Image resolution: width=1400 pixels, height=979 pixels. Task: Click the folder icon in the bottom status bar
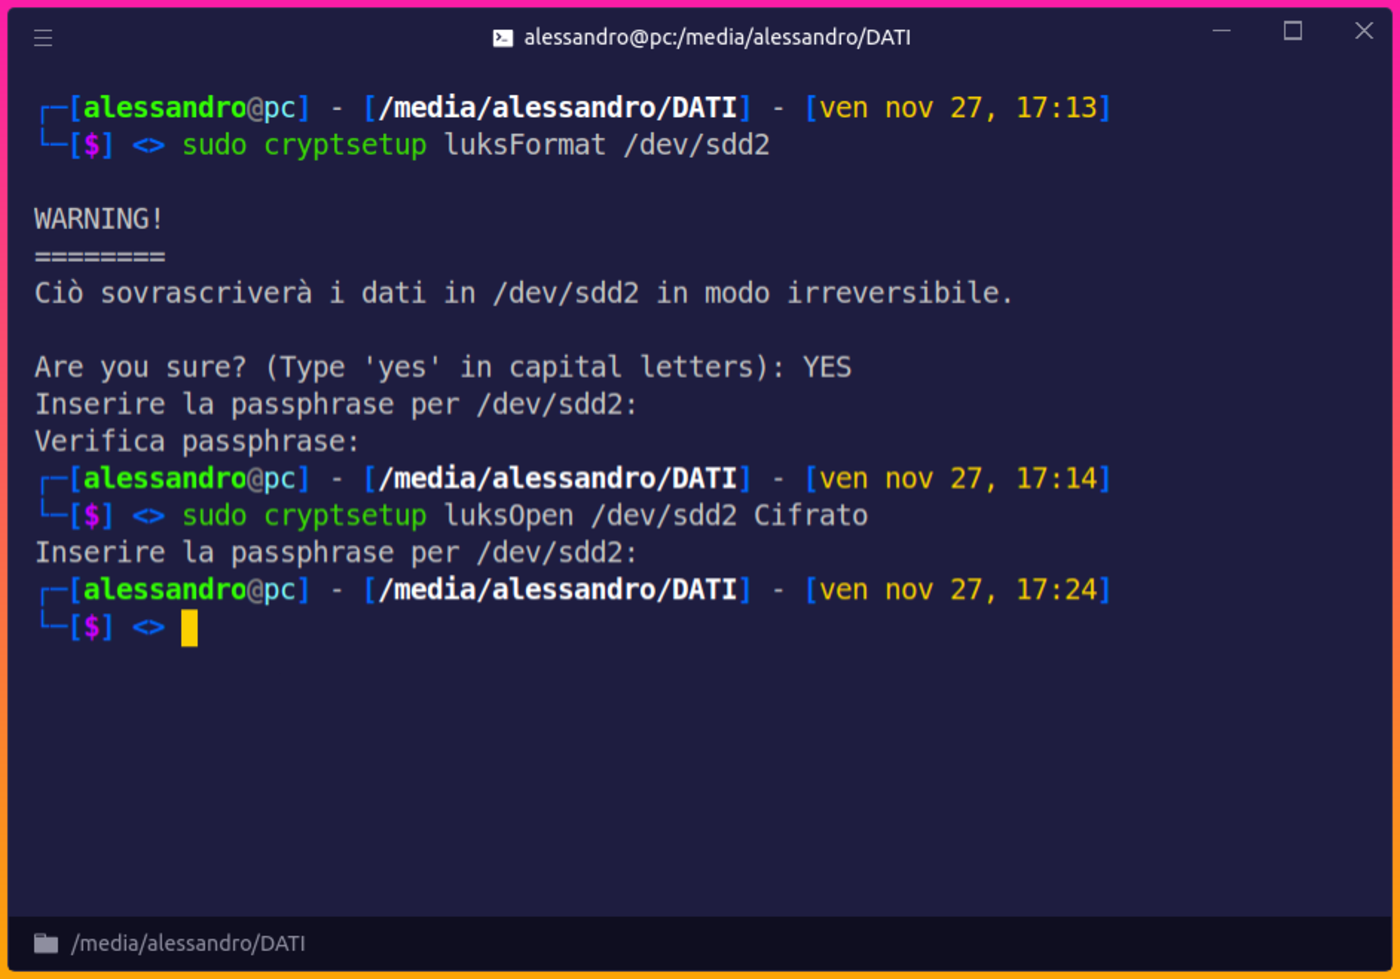click(x=46, y=942)
